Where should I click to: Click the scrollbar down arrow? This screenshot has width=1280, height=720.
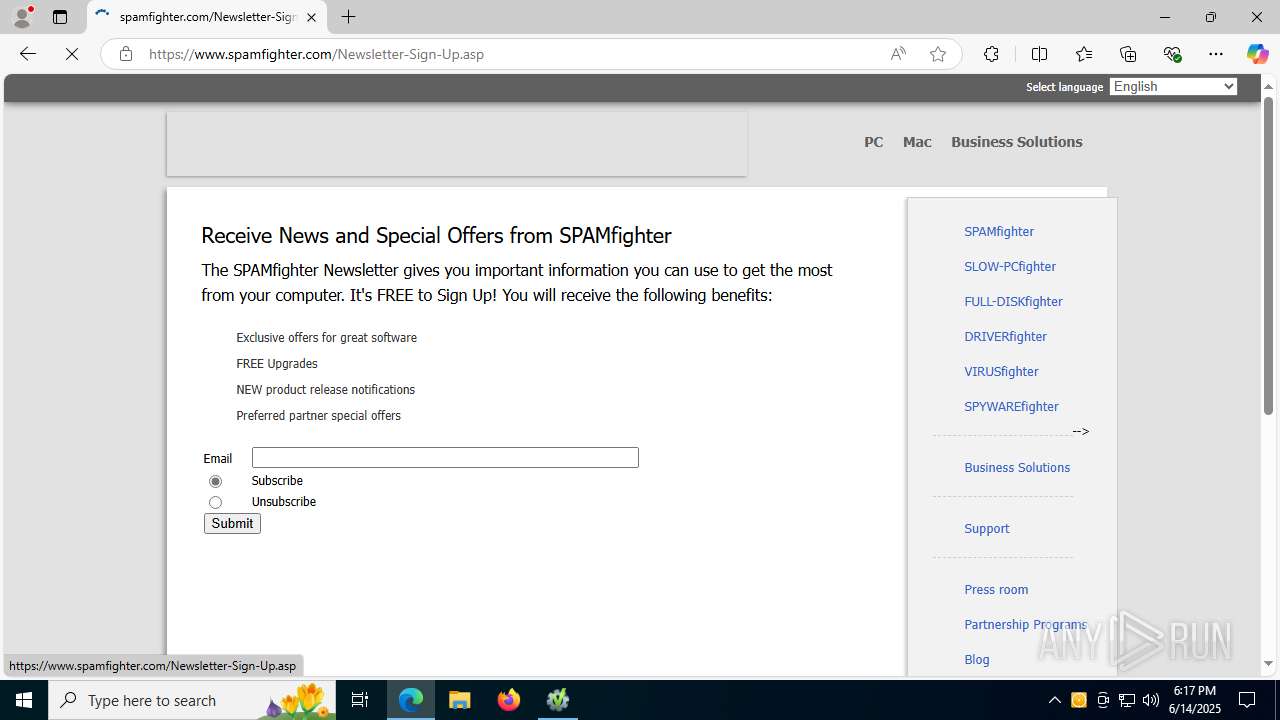coord(1268,663)
